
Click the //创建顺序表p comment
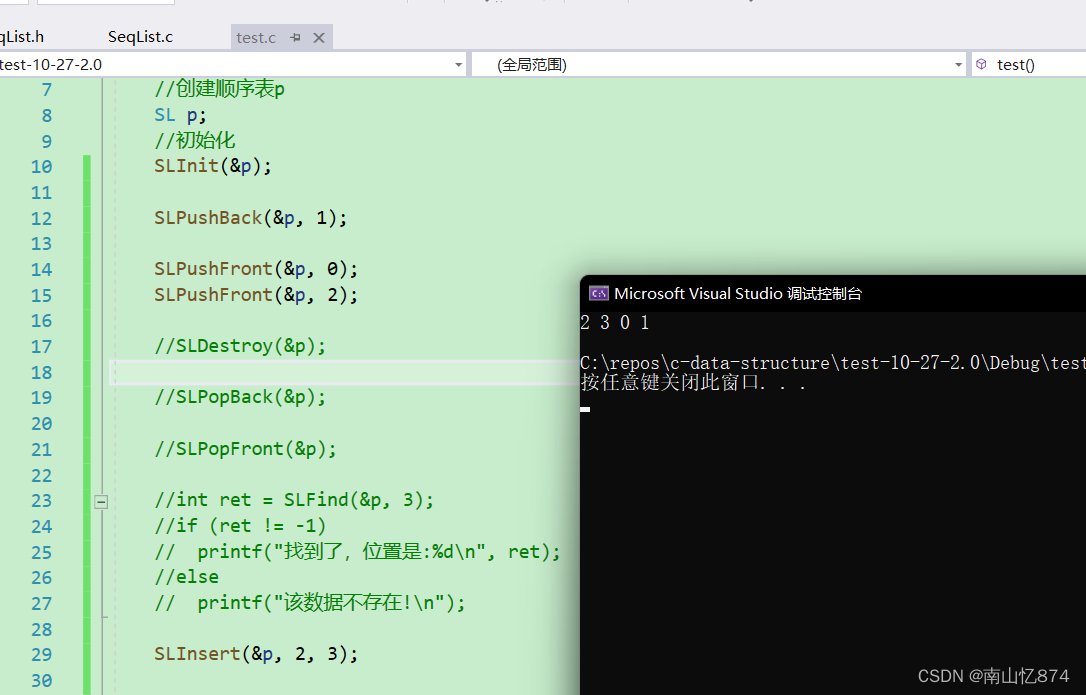click(x=219, y=89)
